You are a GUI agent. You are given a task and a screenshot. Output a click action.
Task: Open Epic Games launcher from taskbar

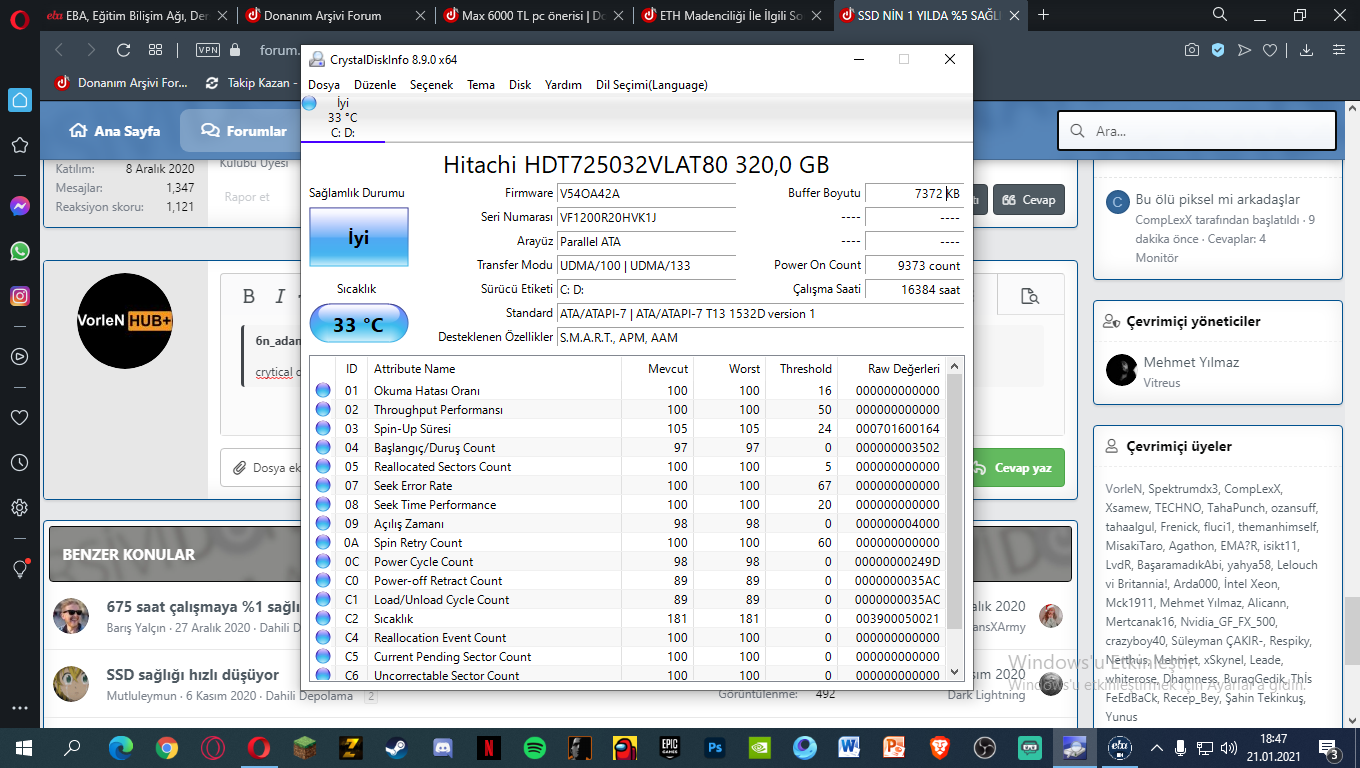click(x=669, y=747)
